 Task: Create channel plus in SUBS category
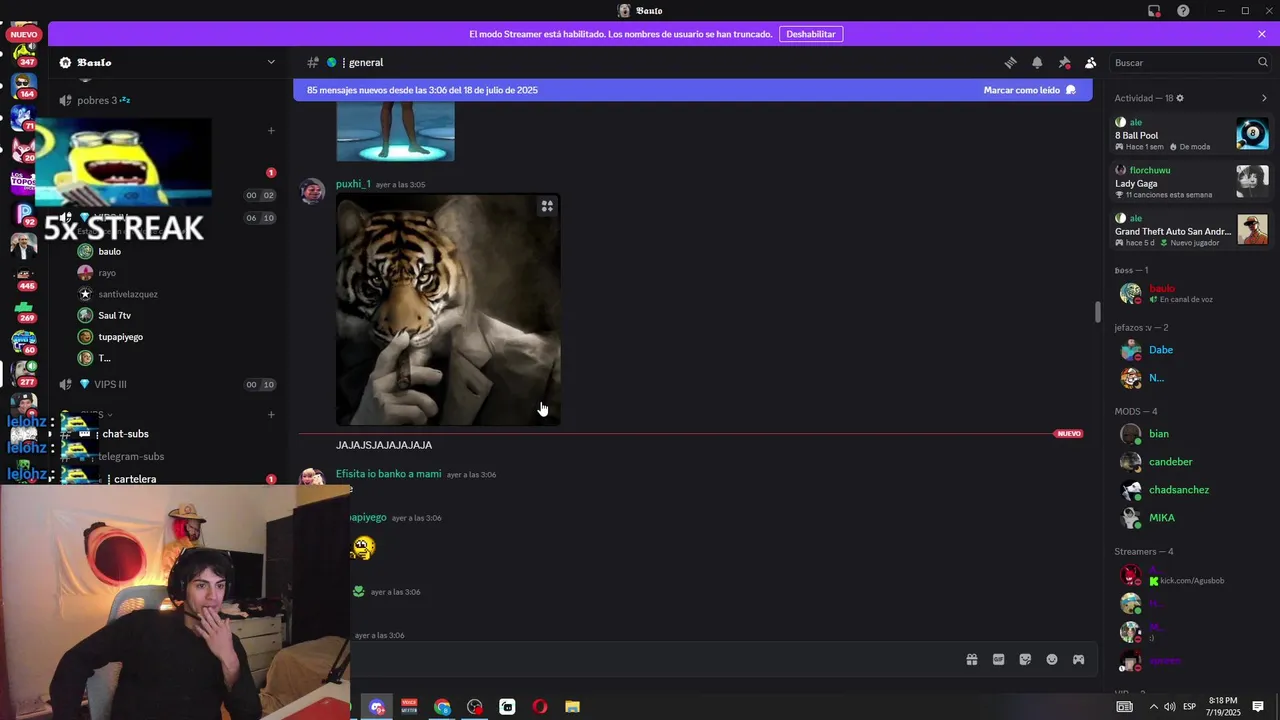(271, 414)
